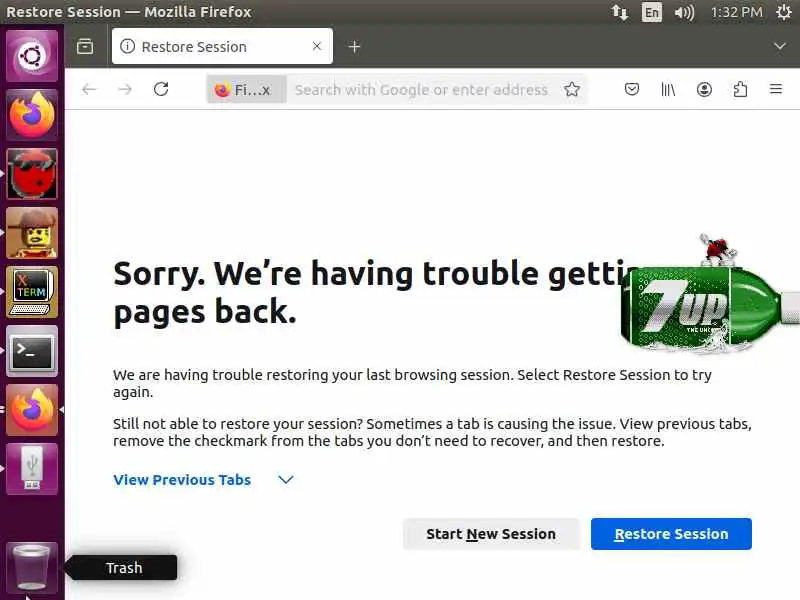
Task: Click the View Previous Tabs link
Action: (182, 480)
